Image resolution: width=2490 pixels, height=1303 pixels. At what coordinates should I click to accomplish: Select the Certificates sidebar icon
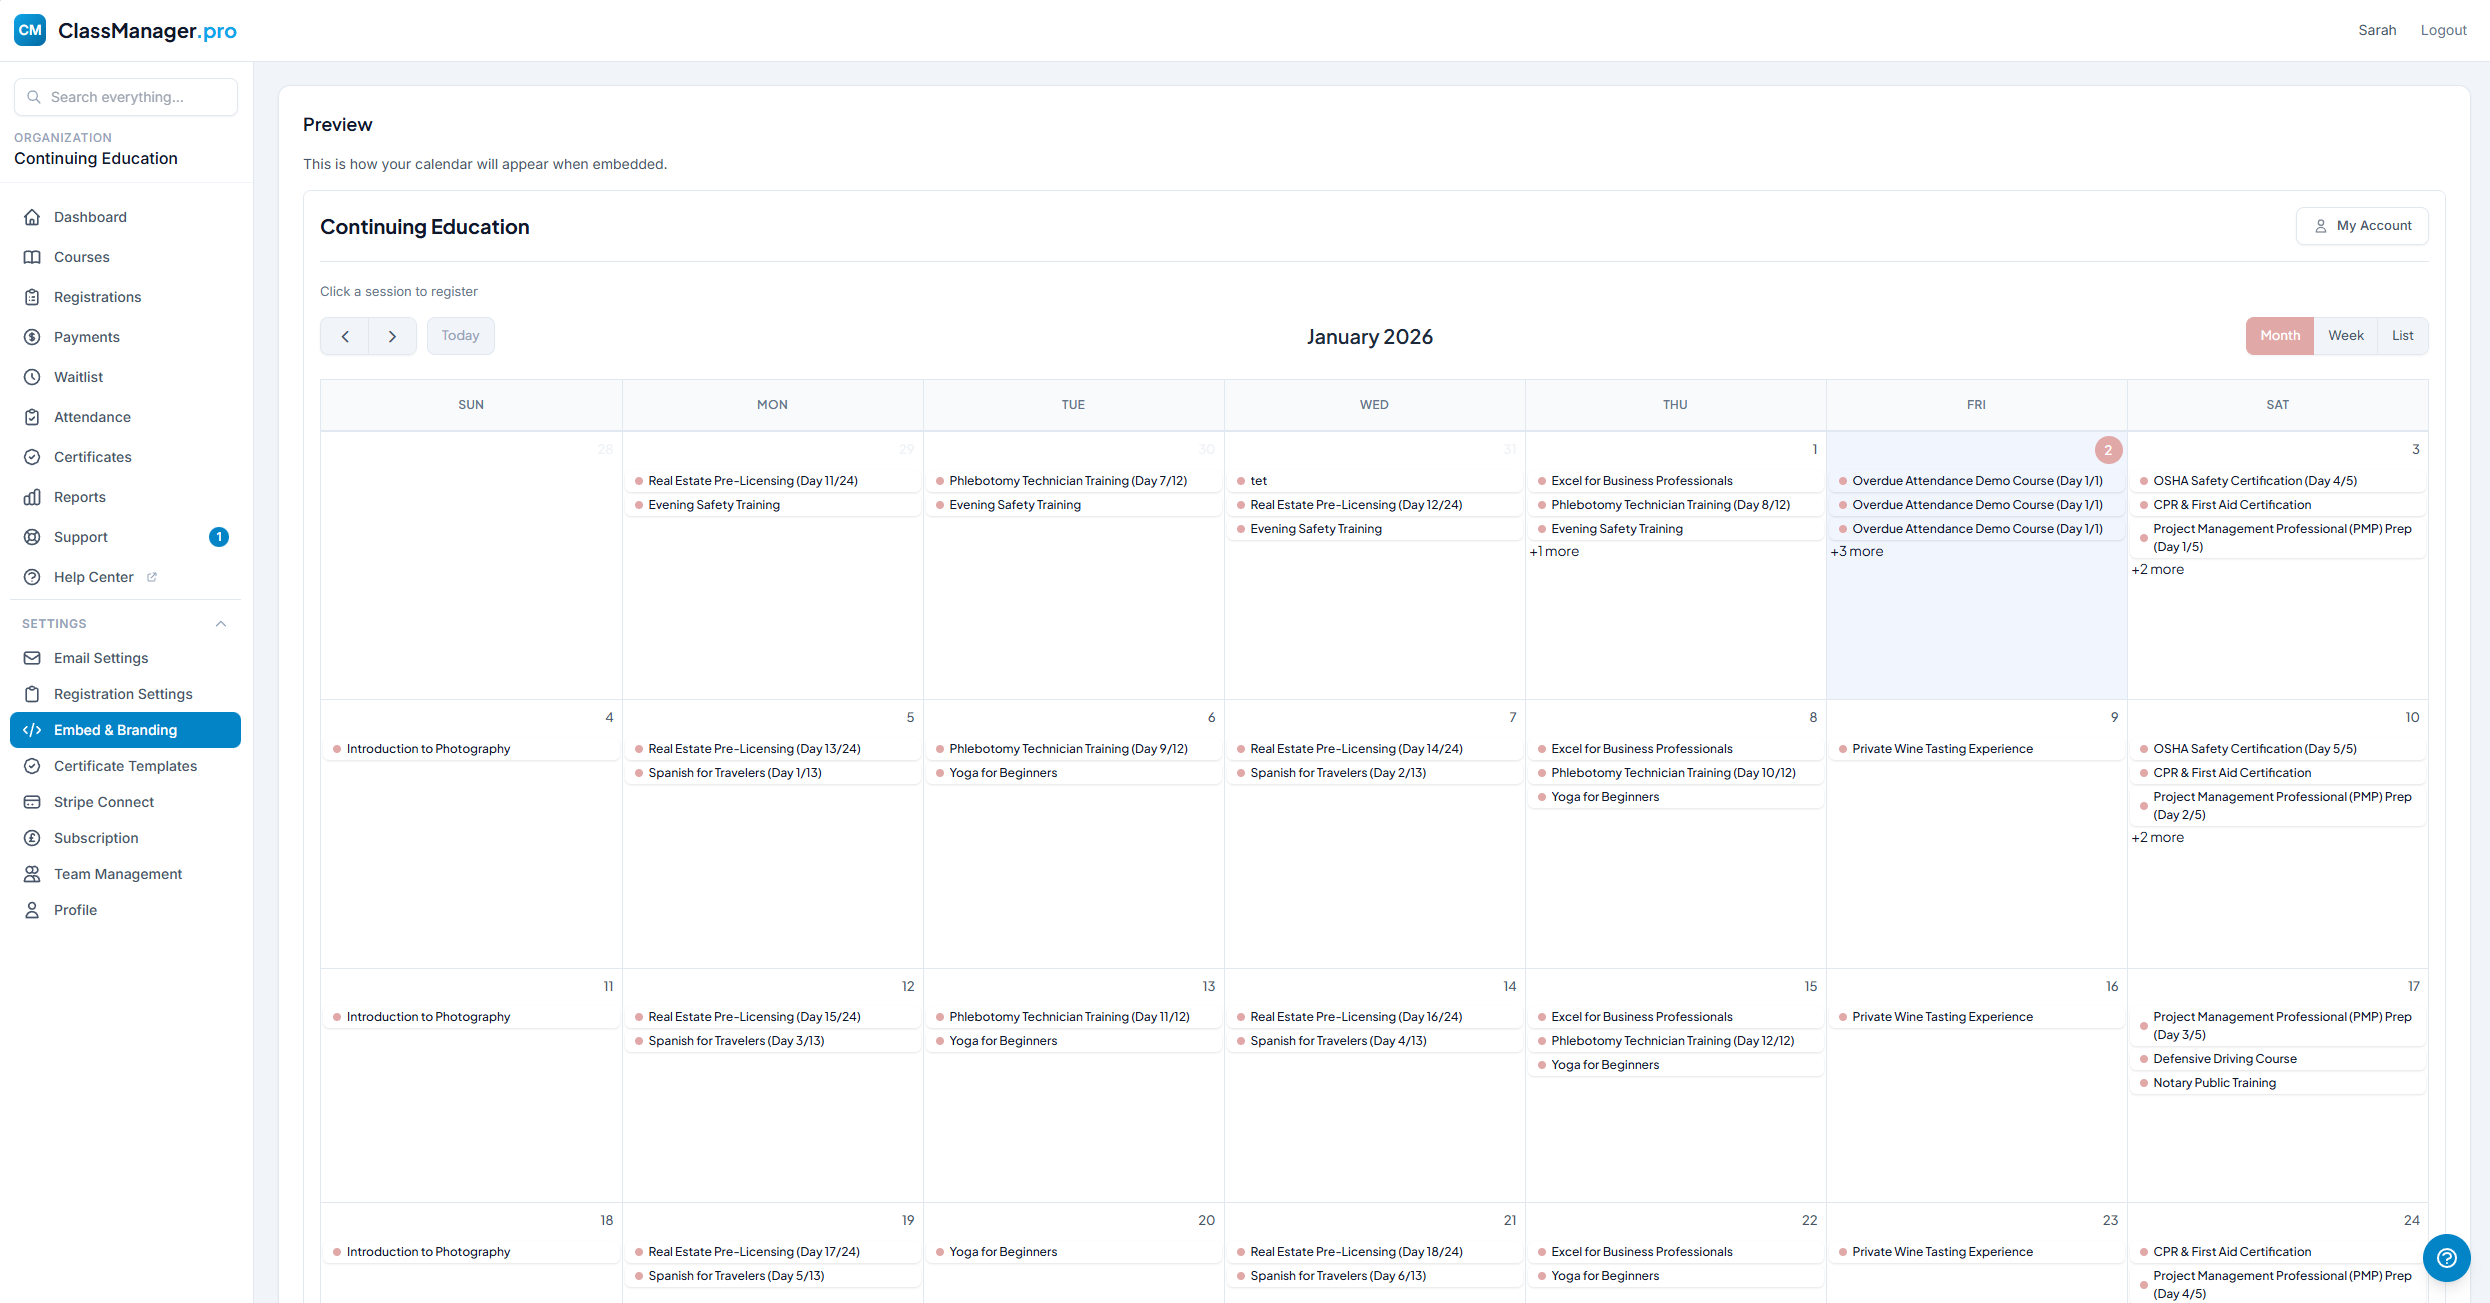coord(33,456)
